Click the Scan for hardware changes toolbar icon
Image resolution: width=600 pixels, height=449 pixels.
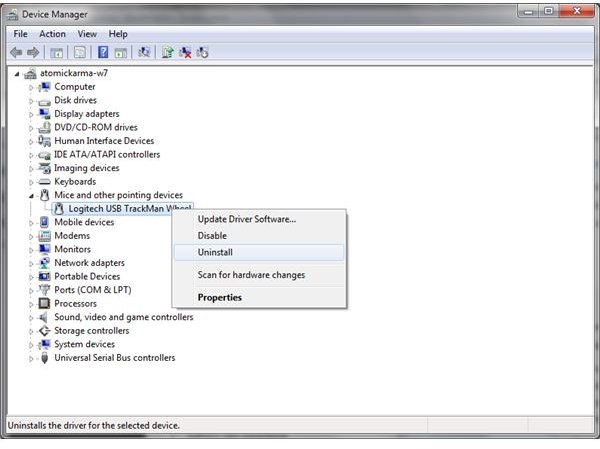coord(144,52)
